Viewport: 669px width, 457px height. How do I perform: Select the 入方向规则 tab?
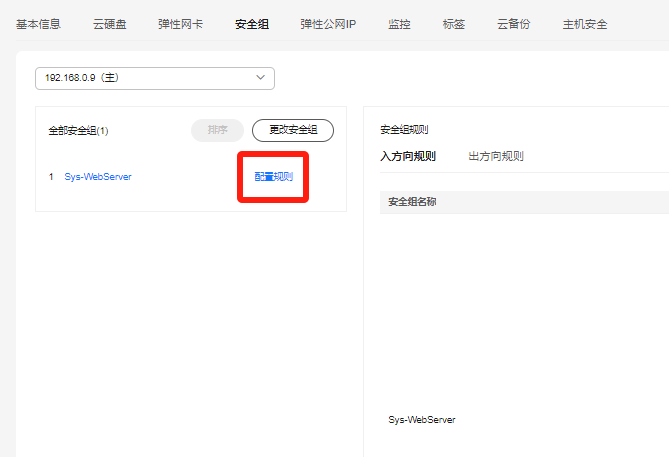point(408,156)
